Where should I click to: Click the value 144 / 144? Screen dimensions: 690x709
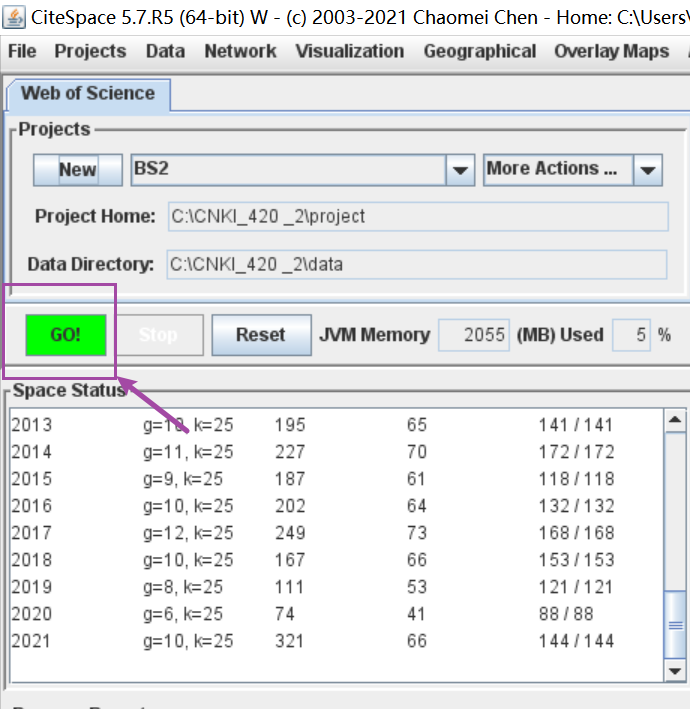coord(576,641)
